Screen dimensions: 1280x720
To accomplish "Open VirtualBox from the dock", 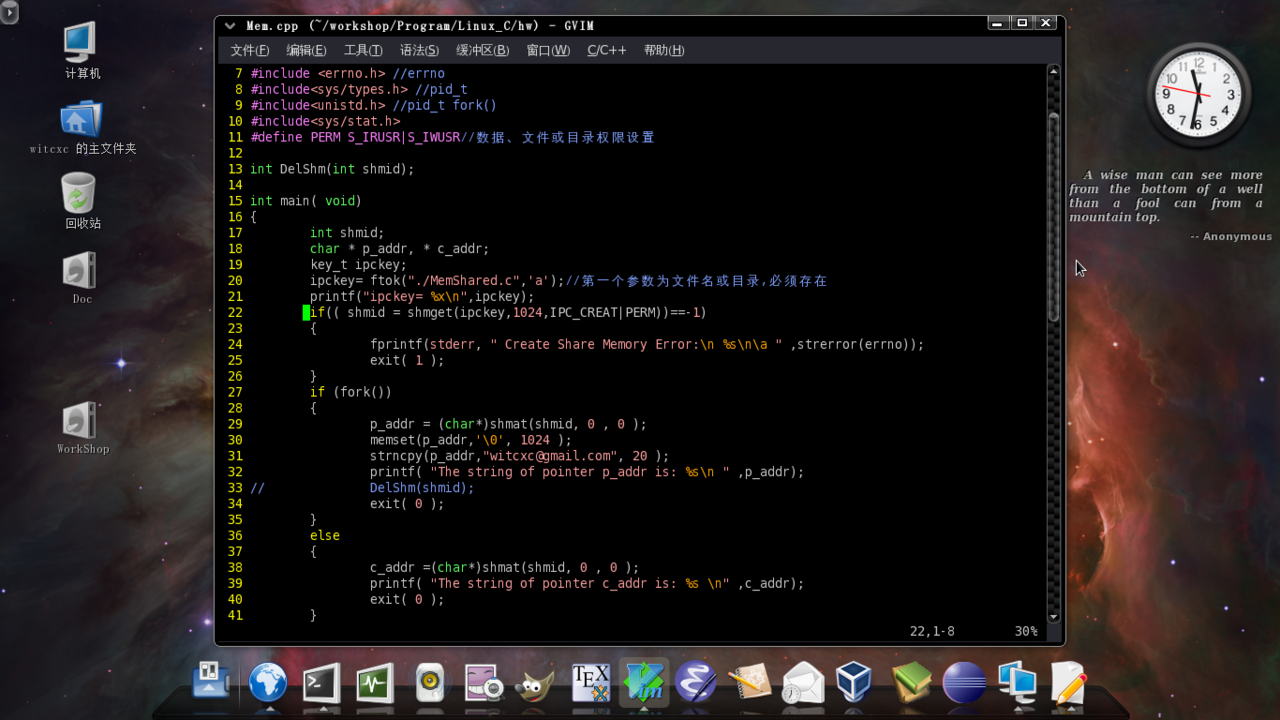I will 855,684.
